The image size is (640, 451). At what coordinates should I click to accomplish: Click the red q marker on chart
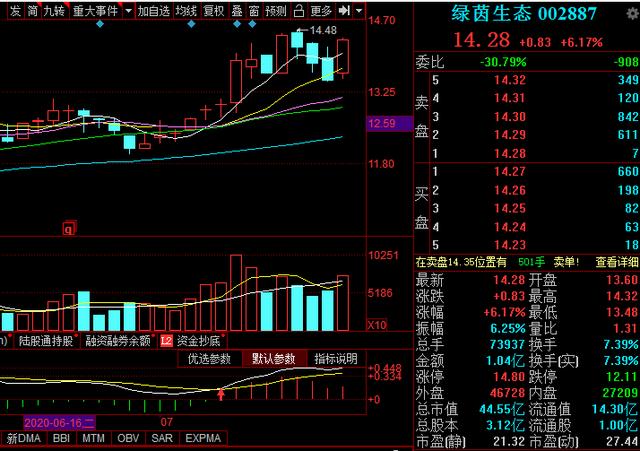[69, 228]
